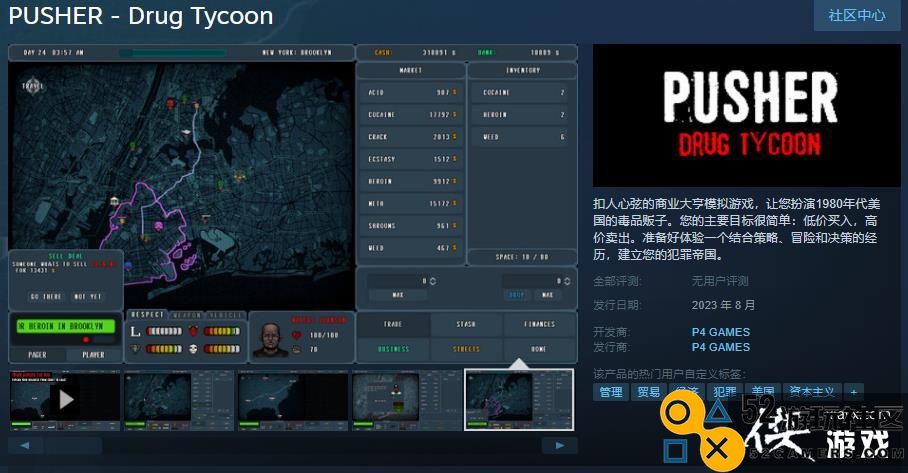This screenshot has width=908, height=473.
Task: Click GO THERE in sell deal popup
Action: coord(46,296)
